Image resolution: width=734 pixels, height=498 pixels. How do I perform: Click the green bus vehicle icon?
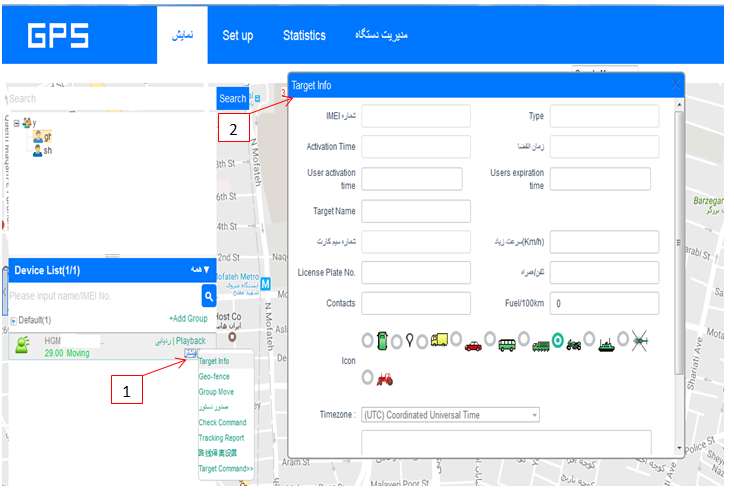(507, 345)
